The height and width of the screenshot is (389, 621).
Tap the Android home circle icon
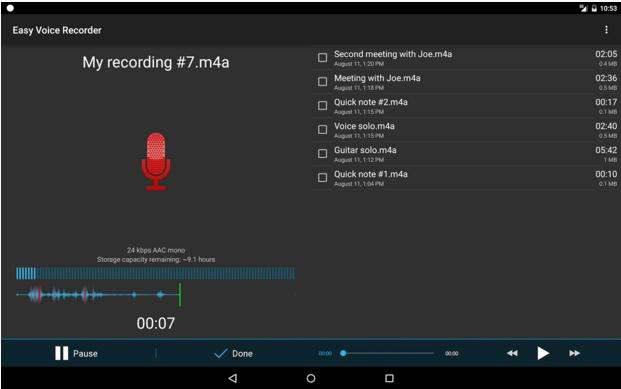click(311, 378)
